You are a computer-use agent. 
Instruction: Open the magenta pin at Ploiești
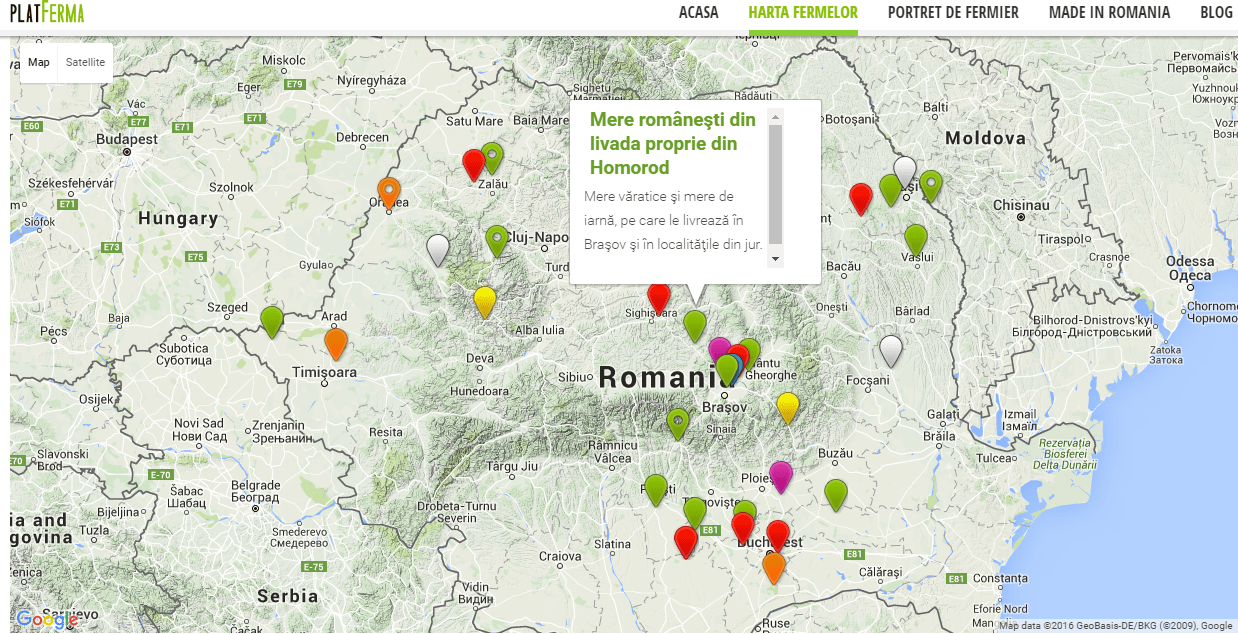coord(781,477)
